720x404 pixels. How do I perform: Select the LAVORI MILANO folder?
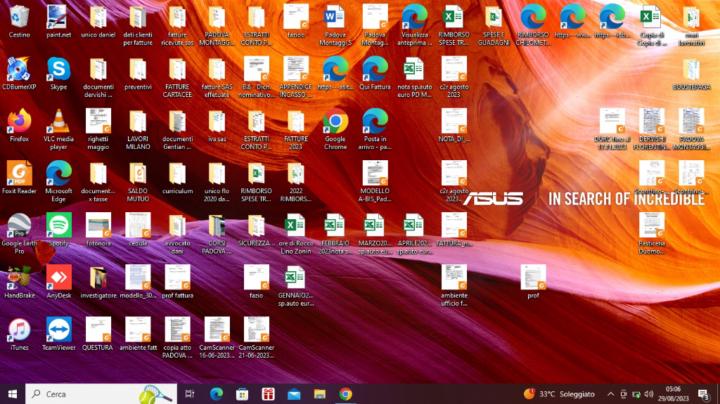pyautogui.click(x=137, y=122)
